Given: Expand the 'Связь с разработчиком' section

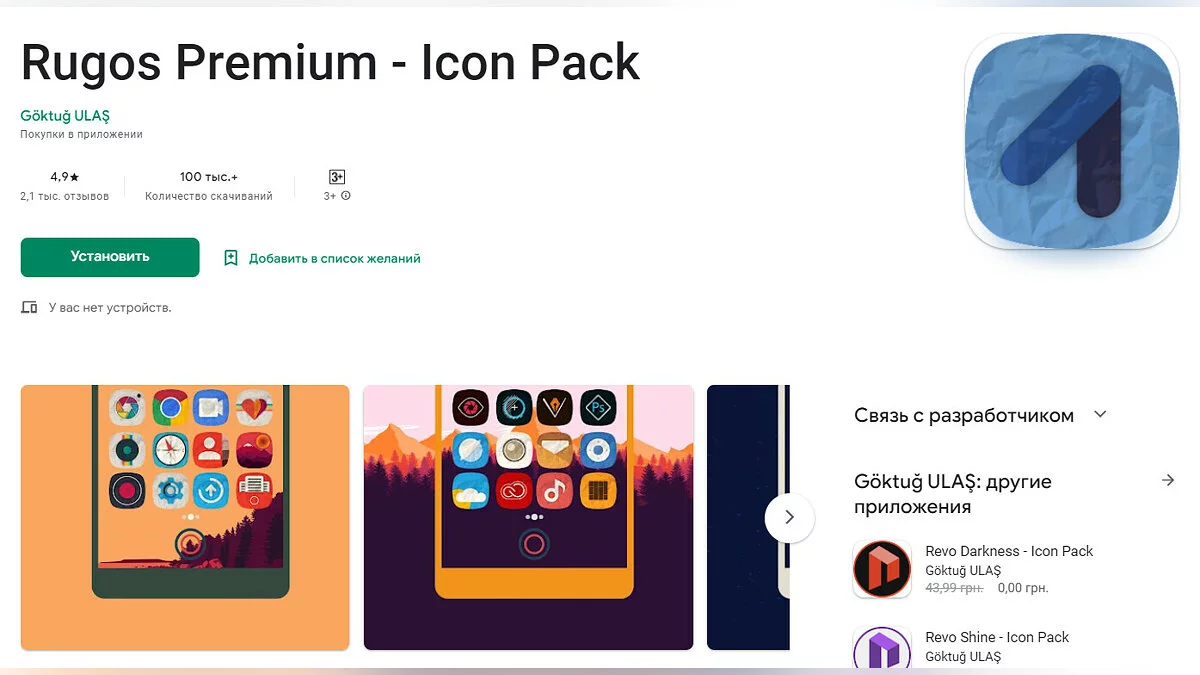Looking at the screenshot, I should (x=981, y=415).
